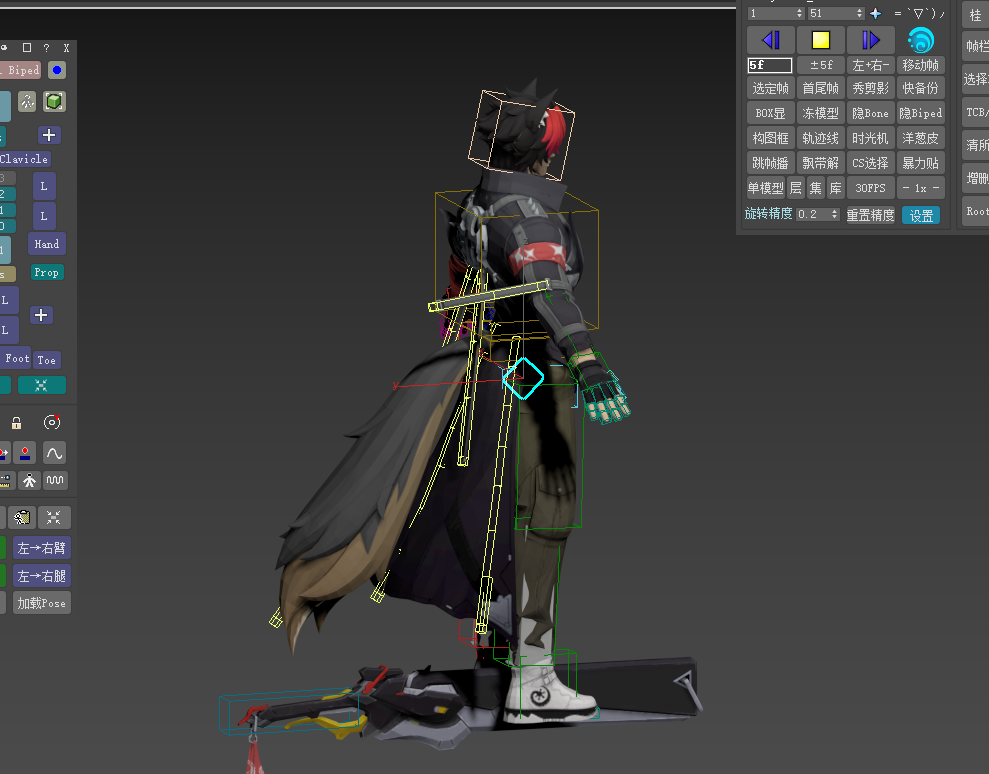Enable BOX显 display mode
Viewport: 989px width, 774px height.
pyautogui.click(x=769, y=113)
